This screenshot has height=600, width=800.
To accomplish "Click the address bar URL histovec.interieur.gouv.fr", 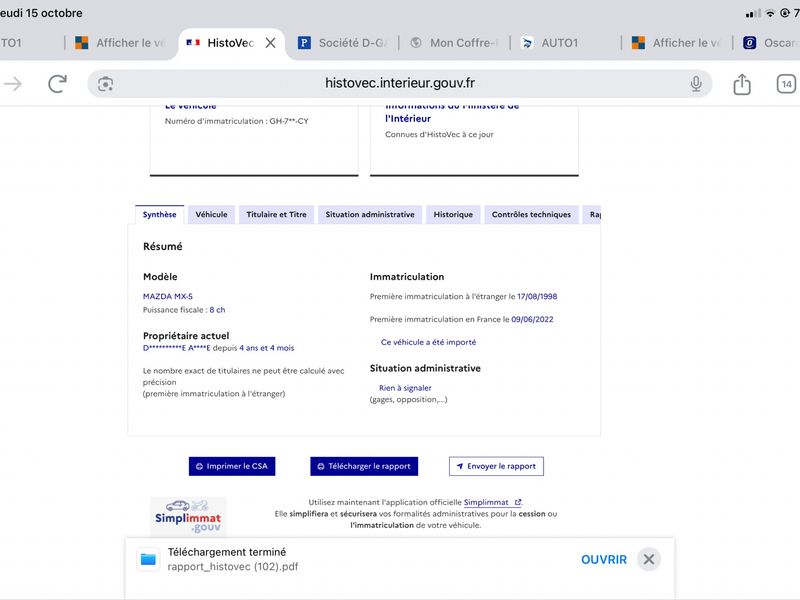I will pos(400,83).
